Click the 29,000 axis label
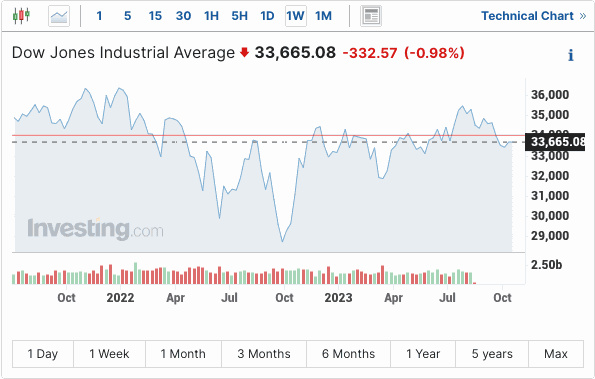 tap(550, 236)
